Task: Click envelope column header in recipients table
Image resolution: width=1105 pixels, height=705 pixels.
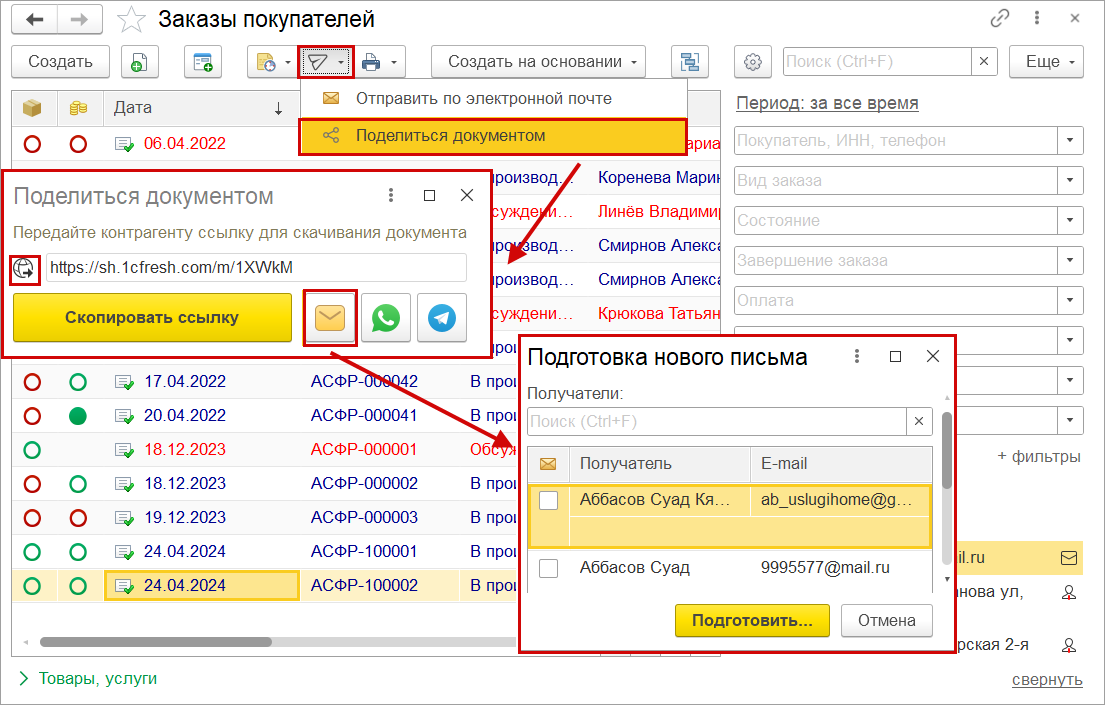Action: 548,464
